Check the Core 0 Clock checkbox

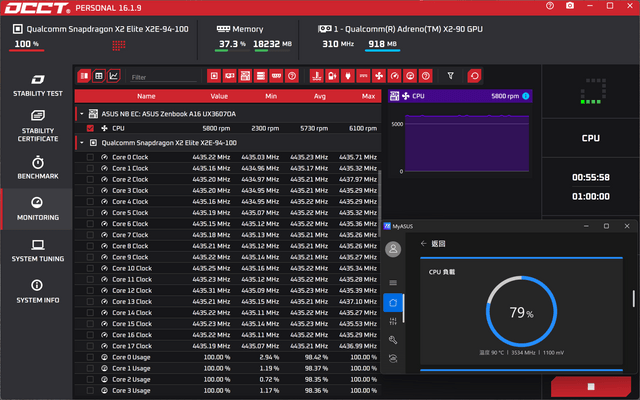90,157
